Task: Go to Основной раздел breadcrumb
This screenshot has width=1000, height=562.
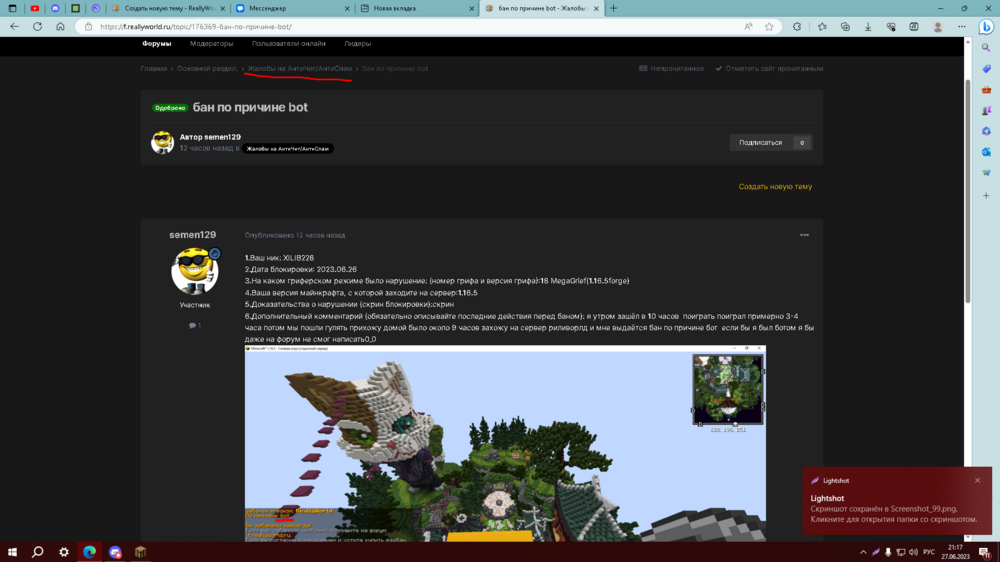Action: point(207,68)
